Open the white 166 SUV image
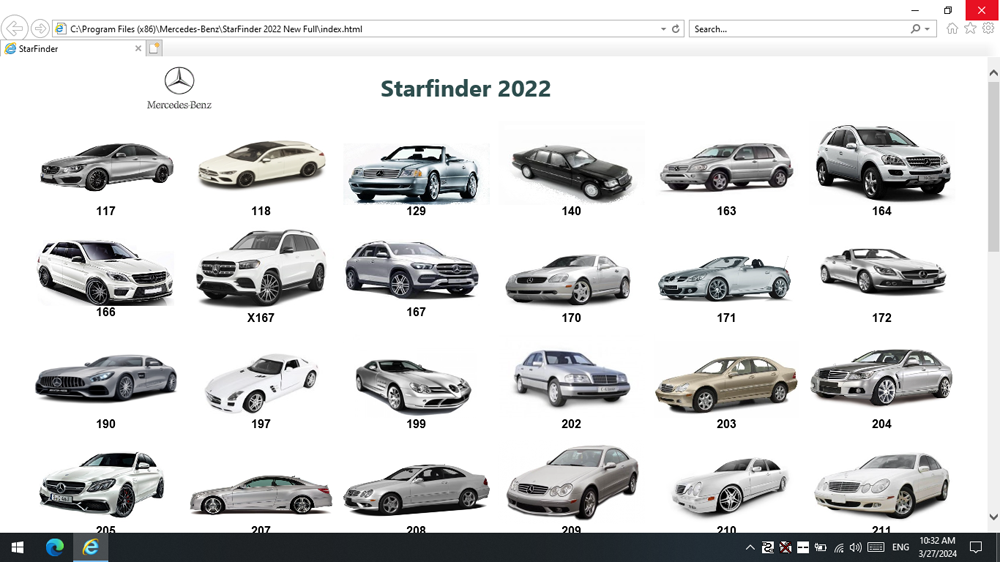Image resolution: width=1000 pixels, height=562 pixels. (x=106, y=272)
